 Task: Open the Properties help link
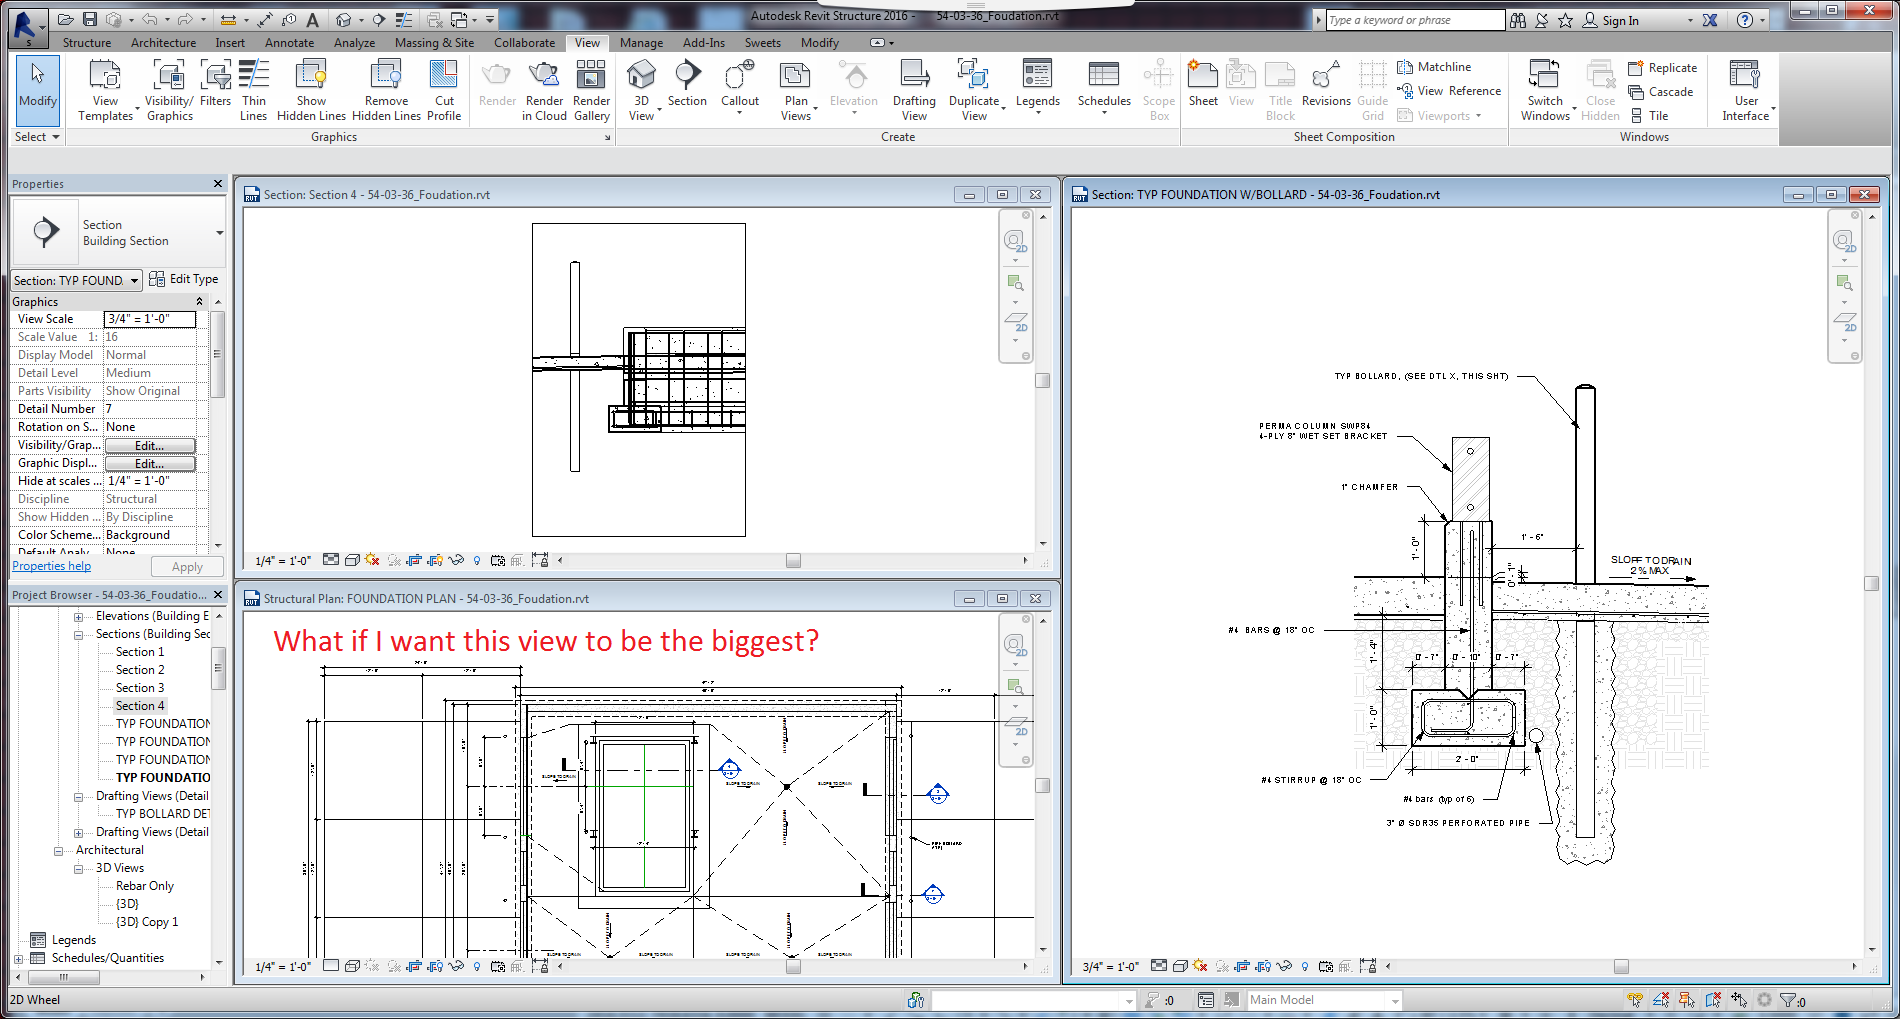[51, 566]
